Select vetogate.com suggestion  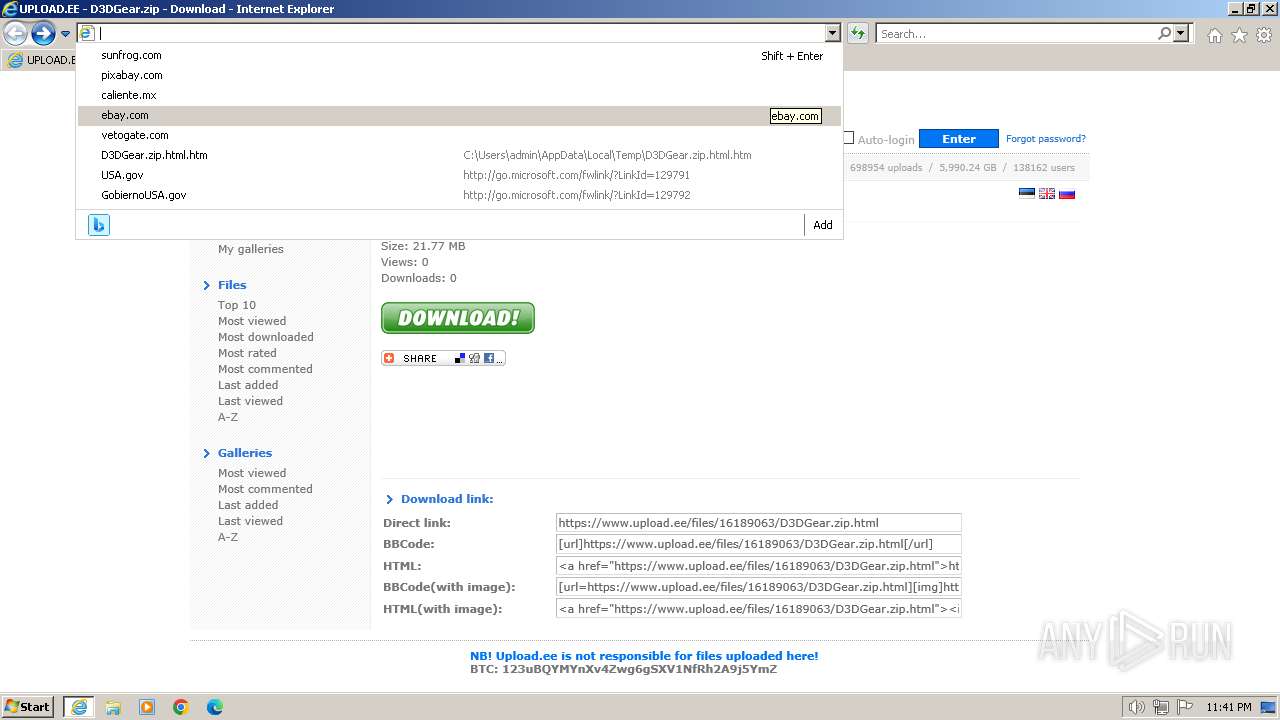point(459,135)
